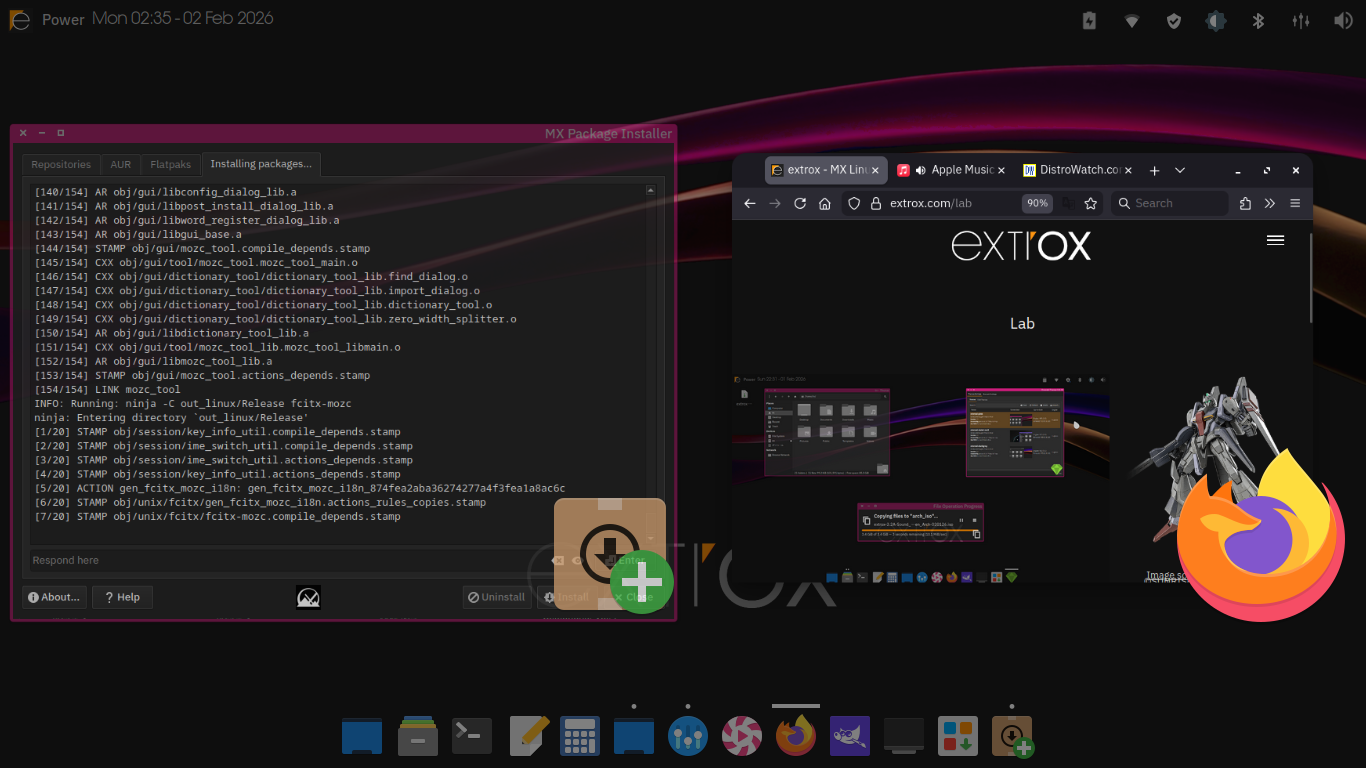Click the Help button
The height and width of the screenshot is (768, 1366).
pyautogui.click(x=122, y=597)
